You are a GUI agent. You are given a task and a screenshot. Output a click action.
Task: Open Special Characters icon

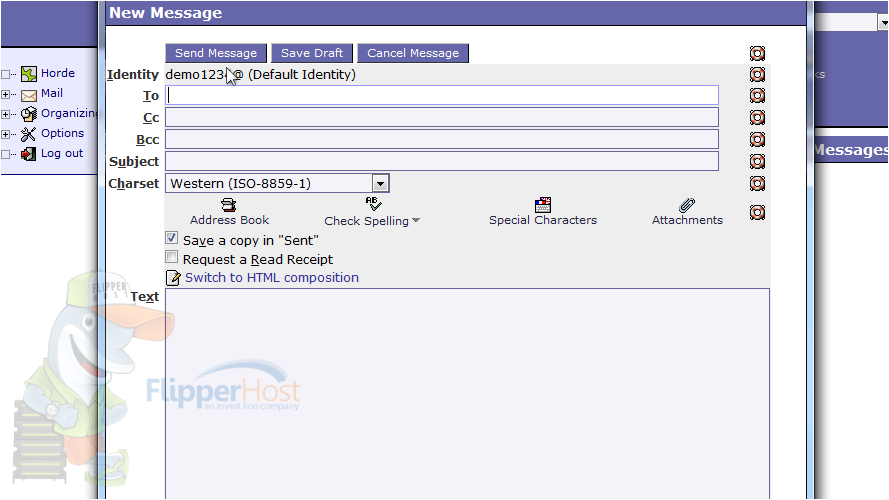coord(543,205)
